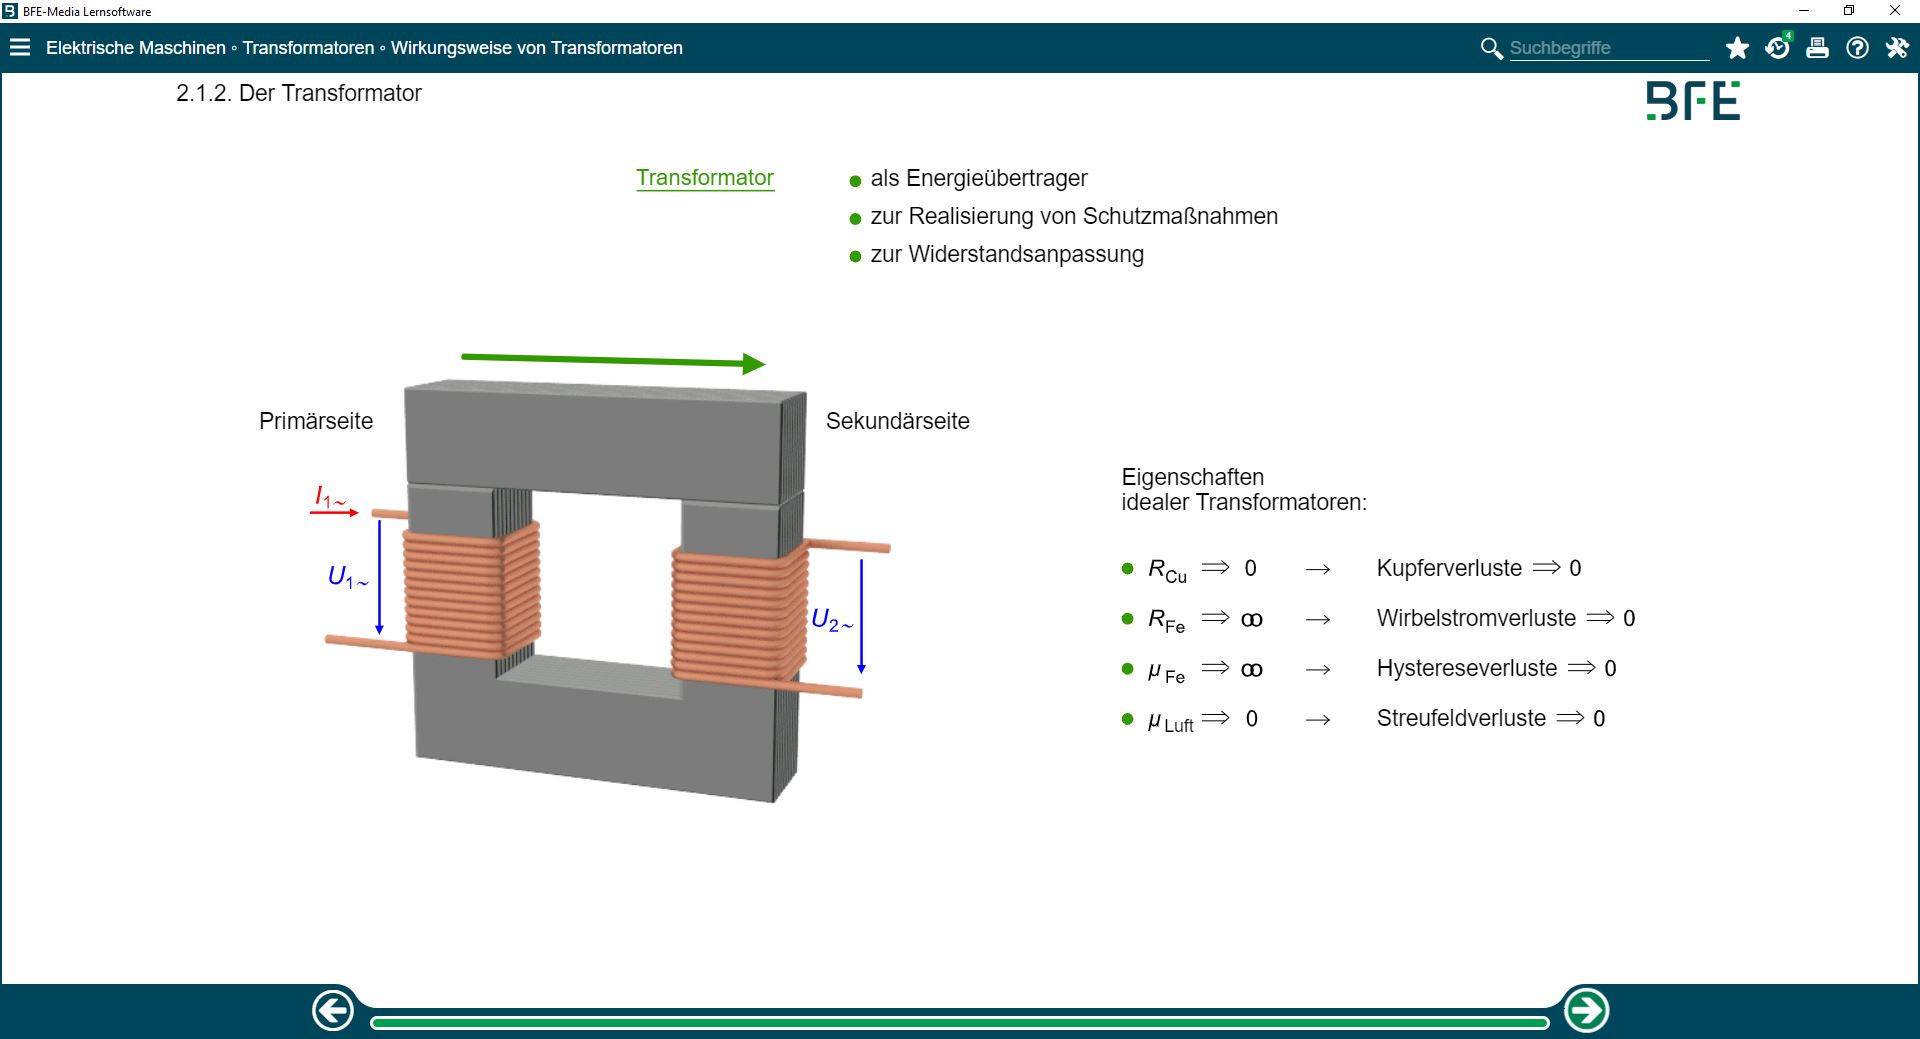The width and height of the screenshot is (1920, 1039).
Task: Click the search magnifier icon
Action: [x=1490, y=48]
